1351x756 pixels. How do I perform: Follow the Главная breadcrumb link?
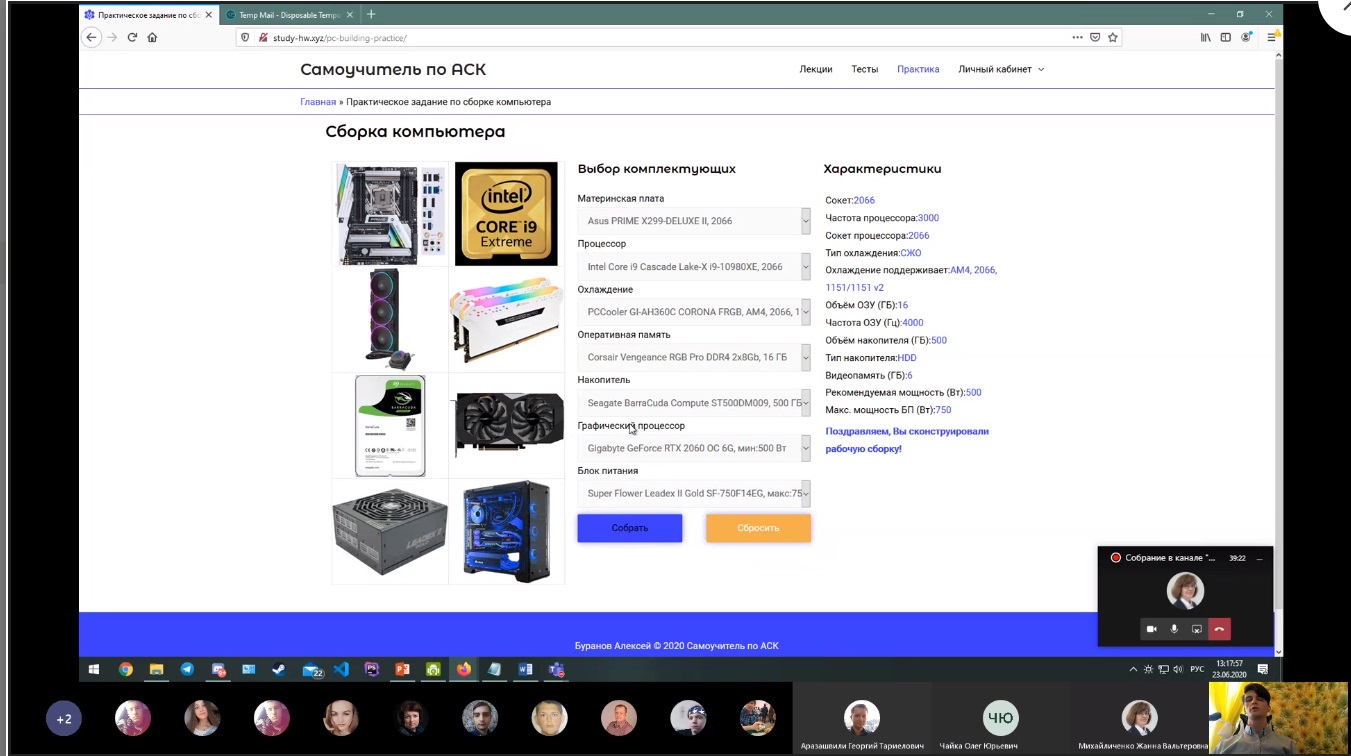pyautogui.click(x=318, y=102)
